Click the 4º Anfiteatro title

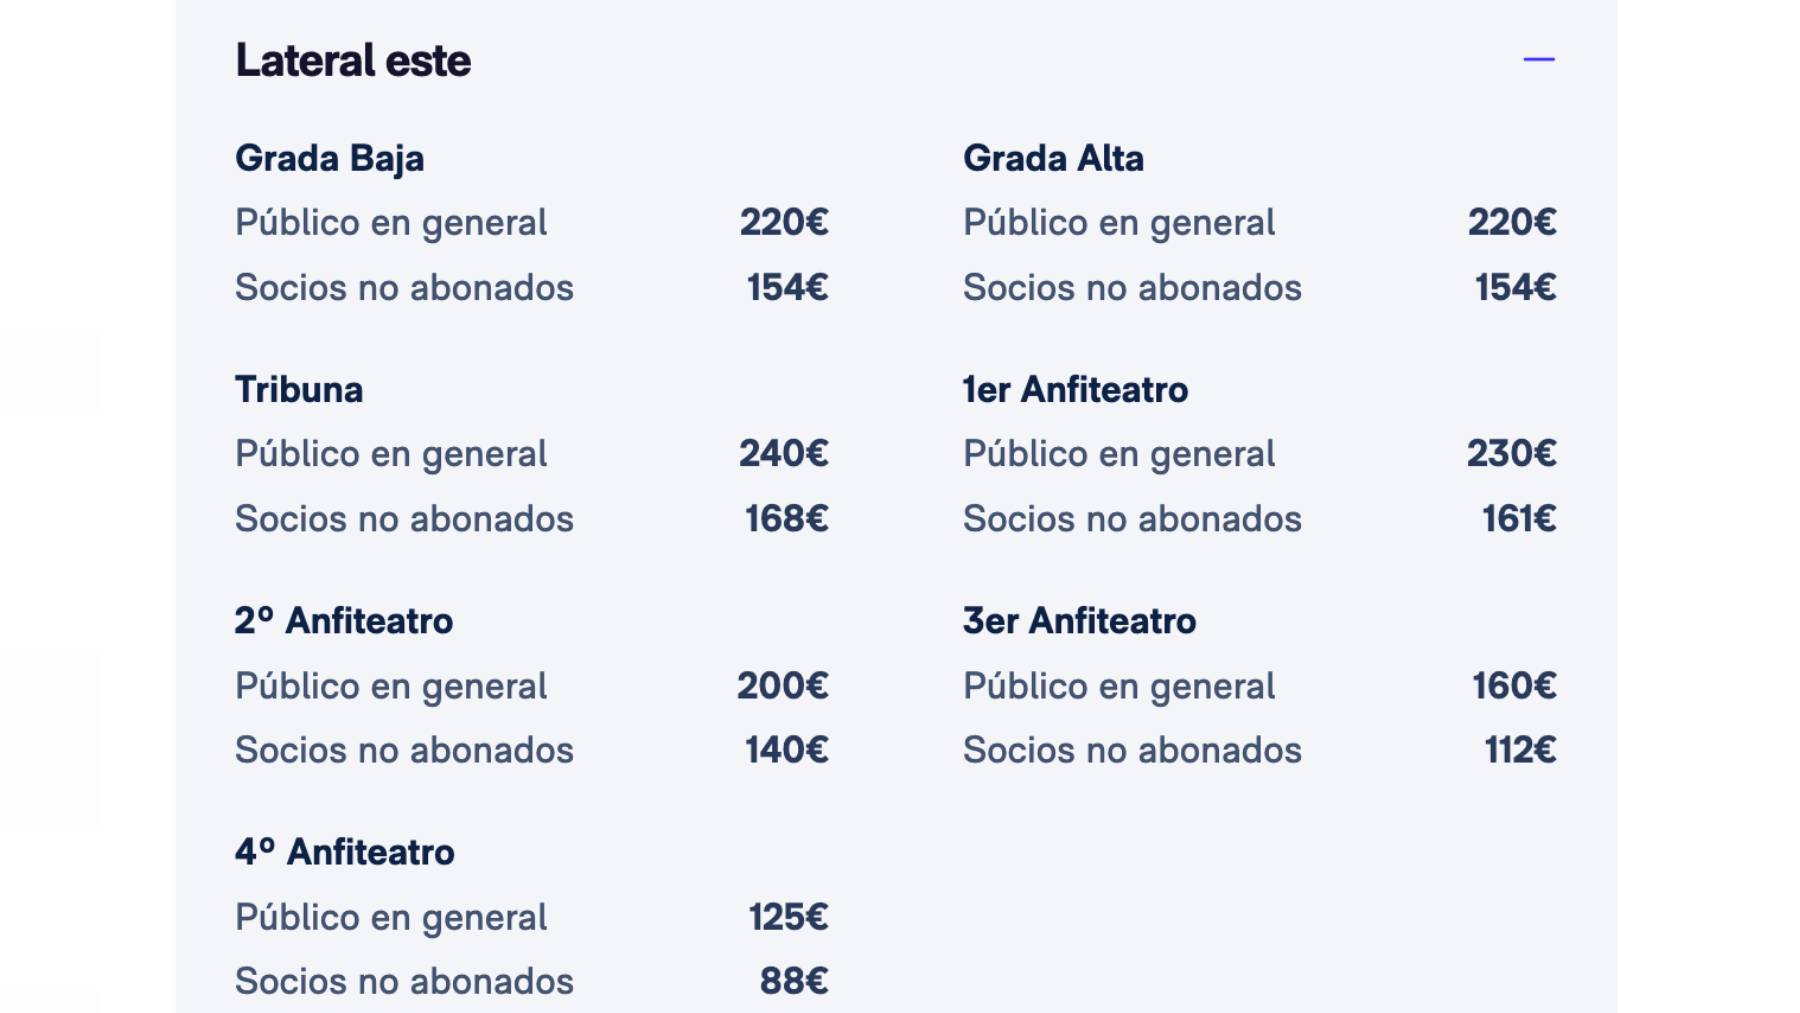344,853
